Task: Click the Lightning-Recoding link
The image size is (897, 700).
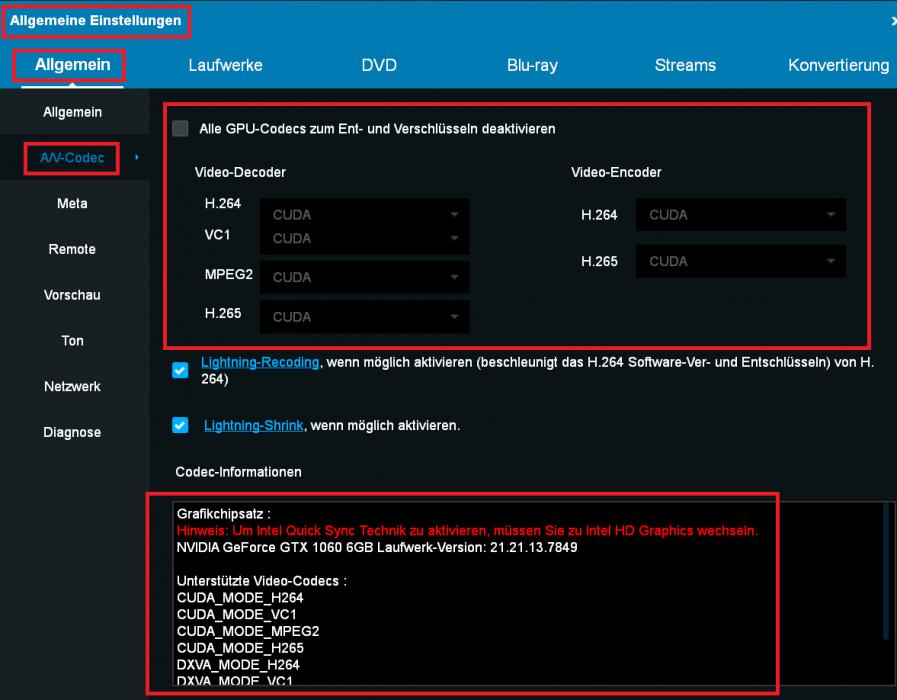Action: [x=260, y=362]
